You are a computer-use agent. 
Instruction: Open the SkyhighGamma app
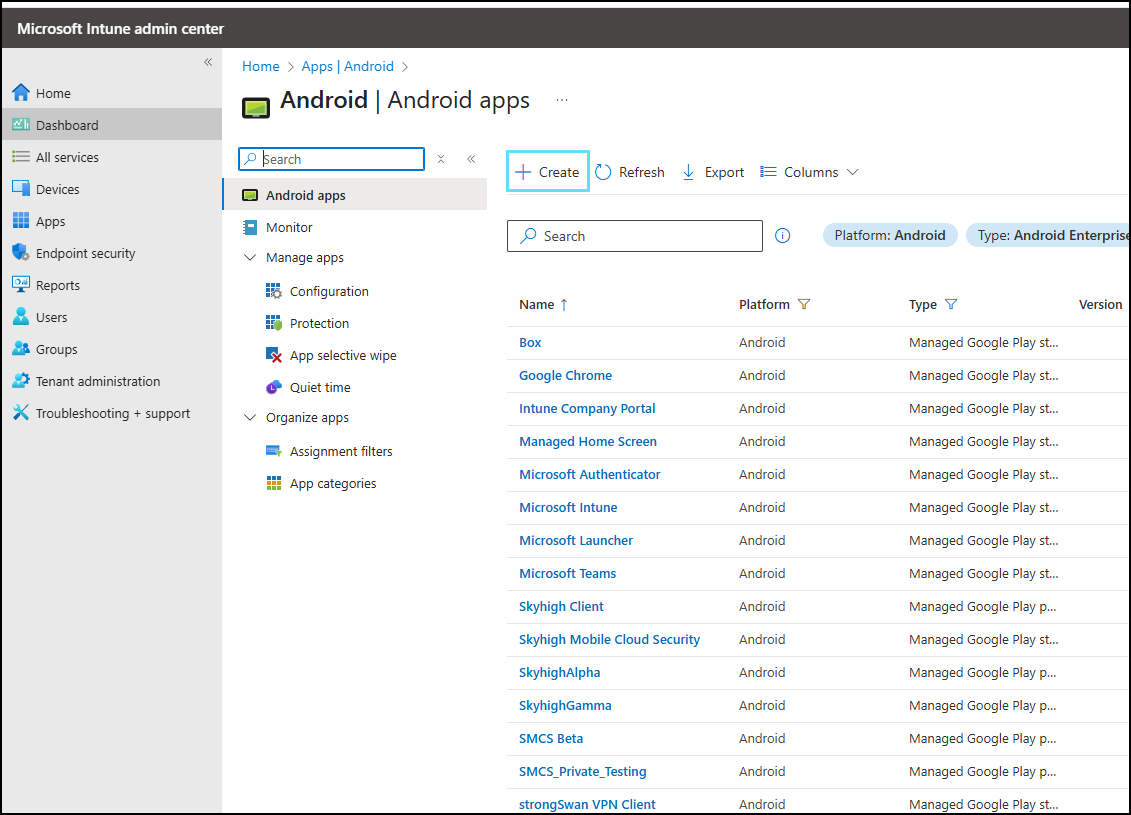(x=566, y=705)
